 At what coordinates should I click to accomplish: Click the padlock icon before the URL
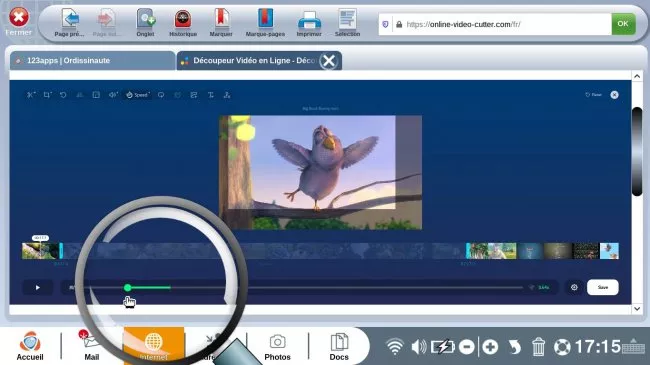click(399, 24)
